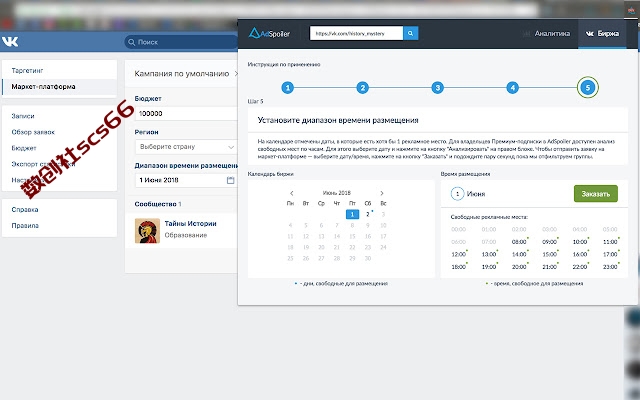Select the 23:00 time slot
Image resolution: width=640 pixels, height=400 pixels.
(610, 267)
